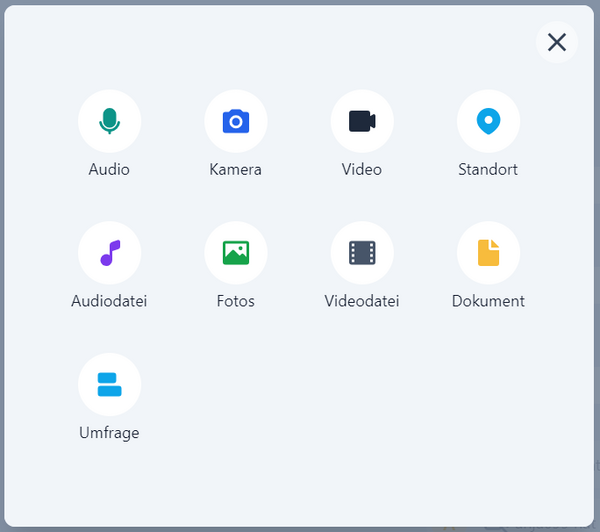The height and width of the screenshot is (532, 600).
Task: Select the "Fotos" text label
Action: click(x=236, y=301)
